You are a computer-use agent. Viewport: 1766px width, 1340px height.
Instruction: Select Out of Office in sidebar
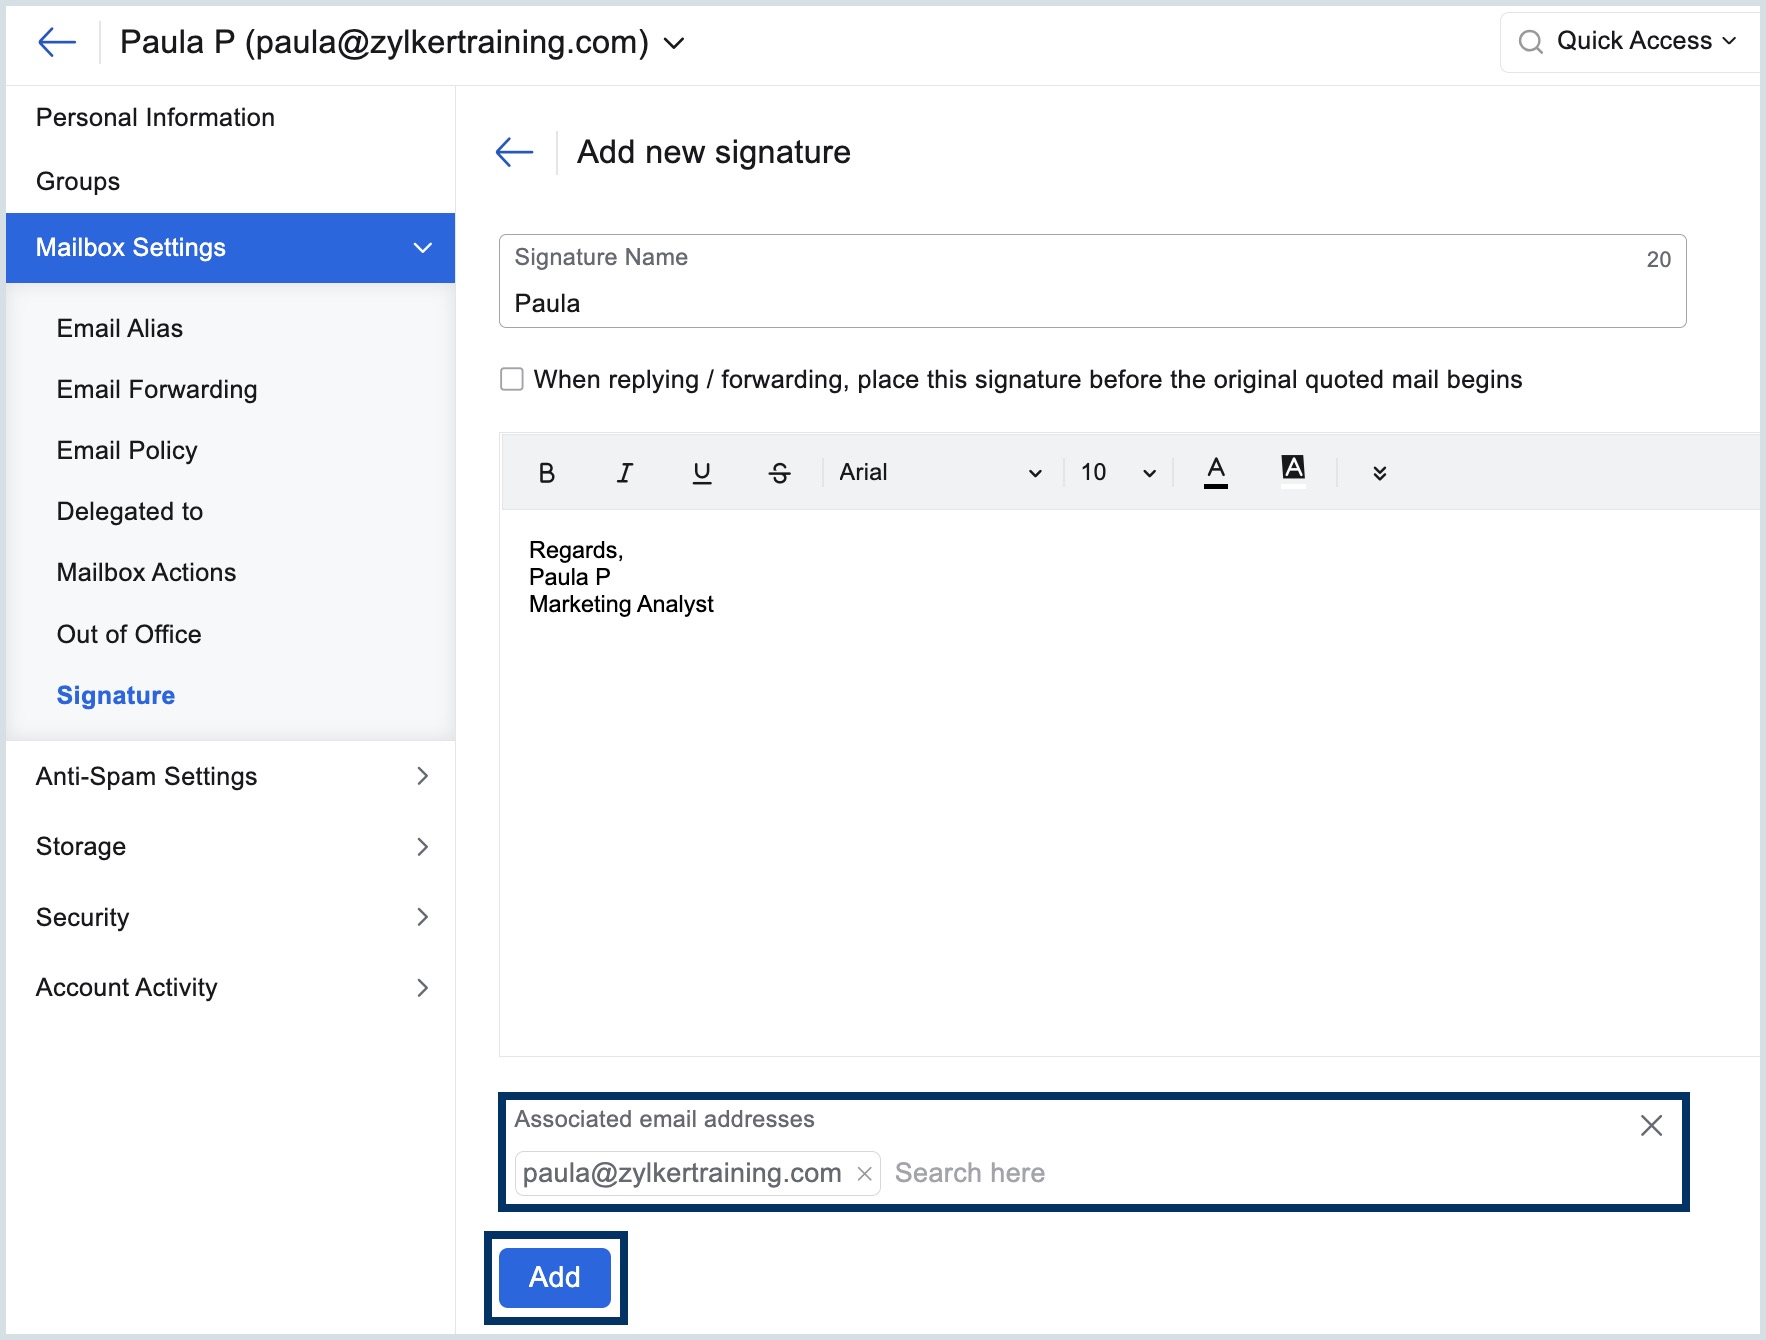129,635
